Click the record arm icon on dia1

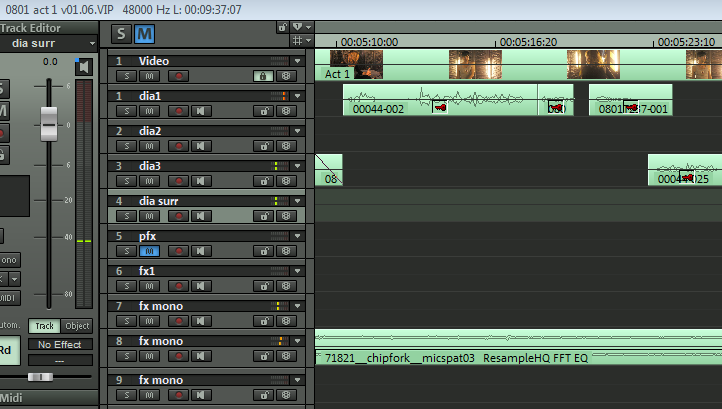click(179, 110)
